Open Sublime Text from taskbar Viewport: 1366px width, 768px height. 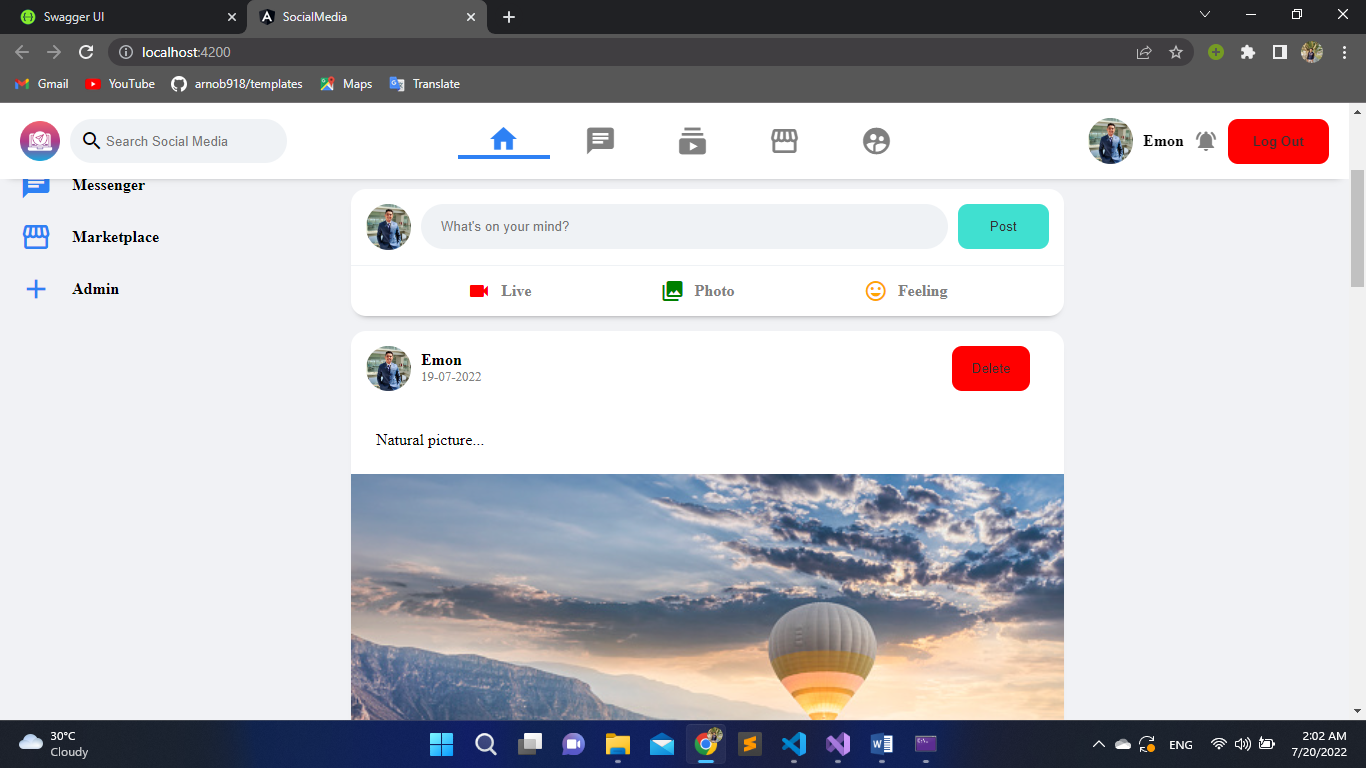tap(750, 744)
